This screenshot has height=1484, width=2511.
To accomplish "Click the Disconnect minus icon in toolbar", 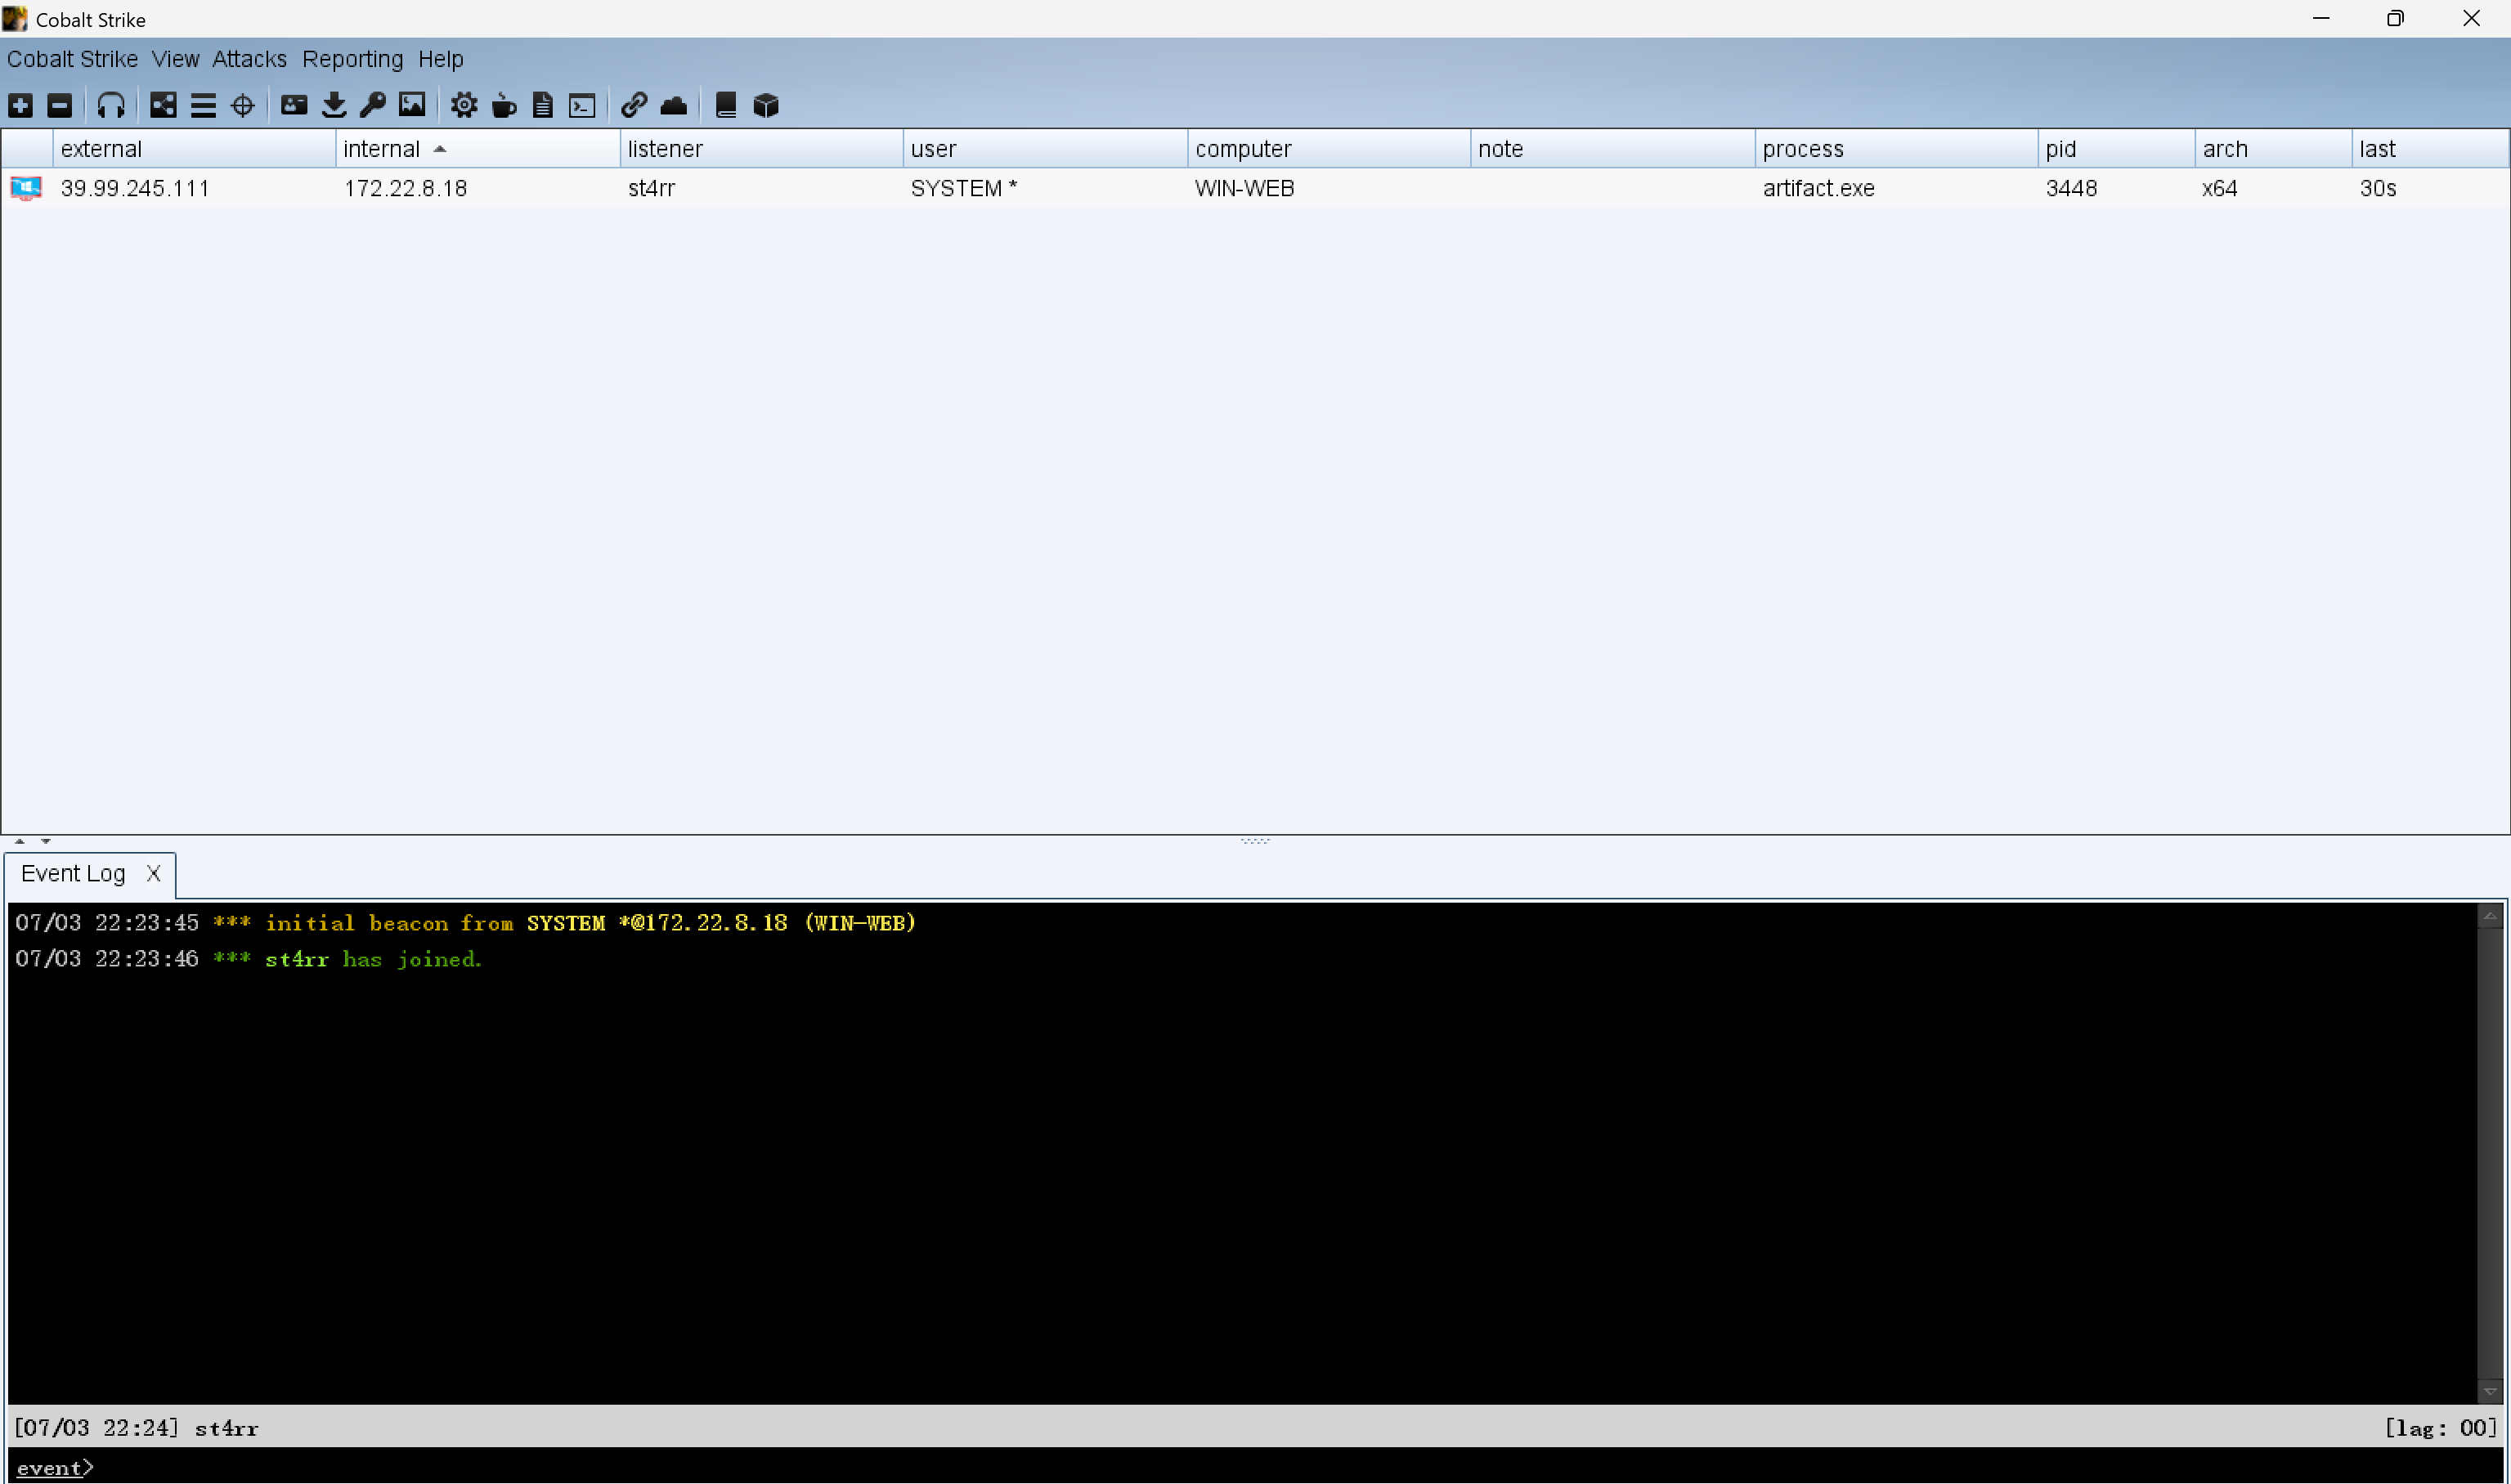I will pyautogui.click(x=60, y=105).
